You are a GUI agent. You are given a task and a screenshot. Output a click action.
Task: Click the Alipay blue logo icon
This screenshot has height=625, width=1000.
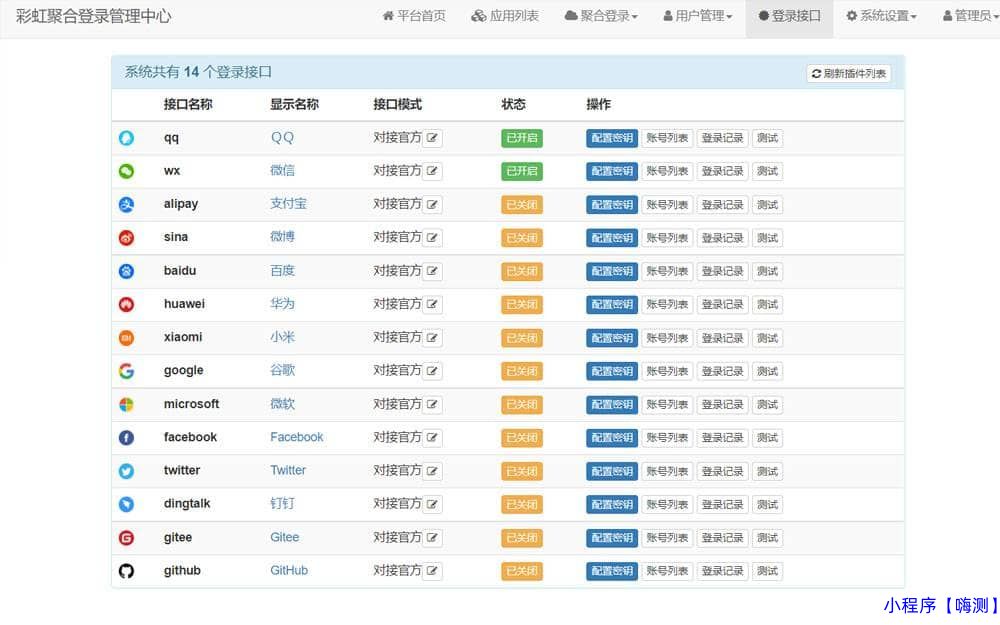(x=126, y=204)
